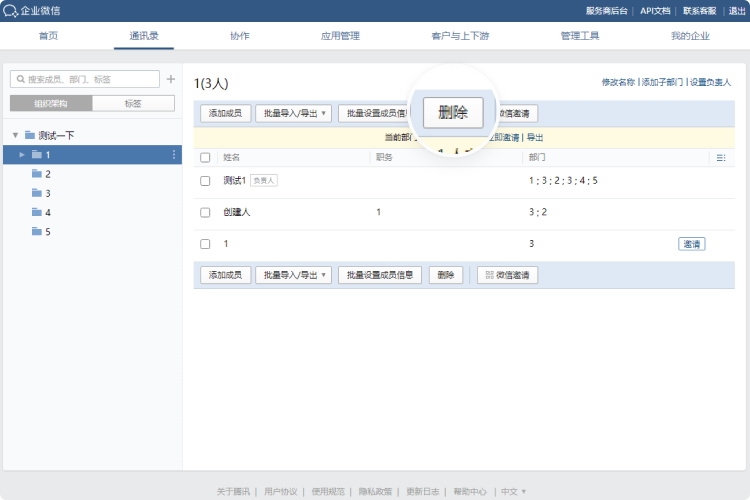Click the 修改名称 link
The width and height of the screenshot is (750, 500).
pyautogui.click(x=618, y=82)
